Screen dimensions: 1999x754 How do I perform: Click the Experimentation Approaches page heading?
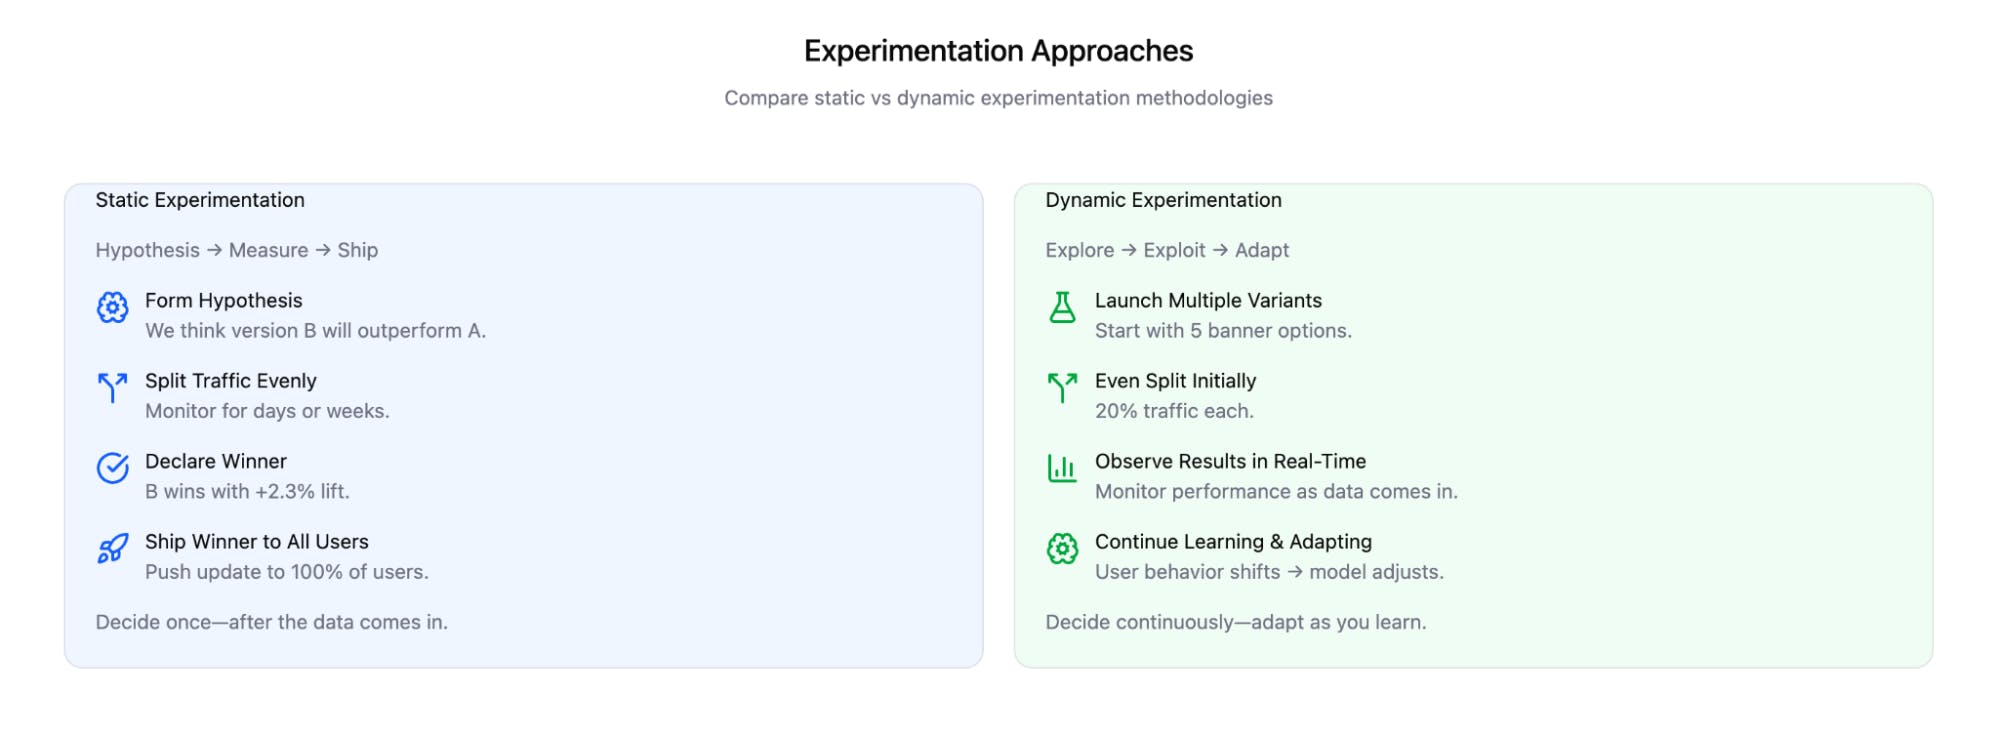[998, 51]
